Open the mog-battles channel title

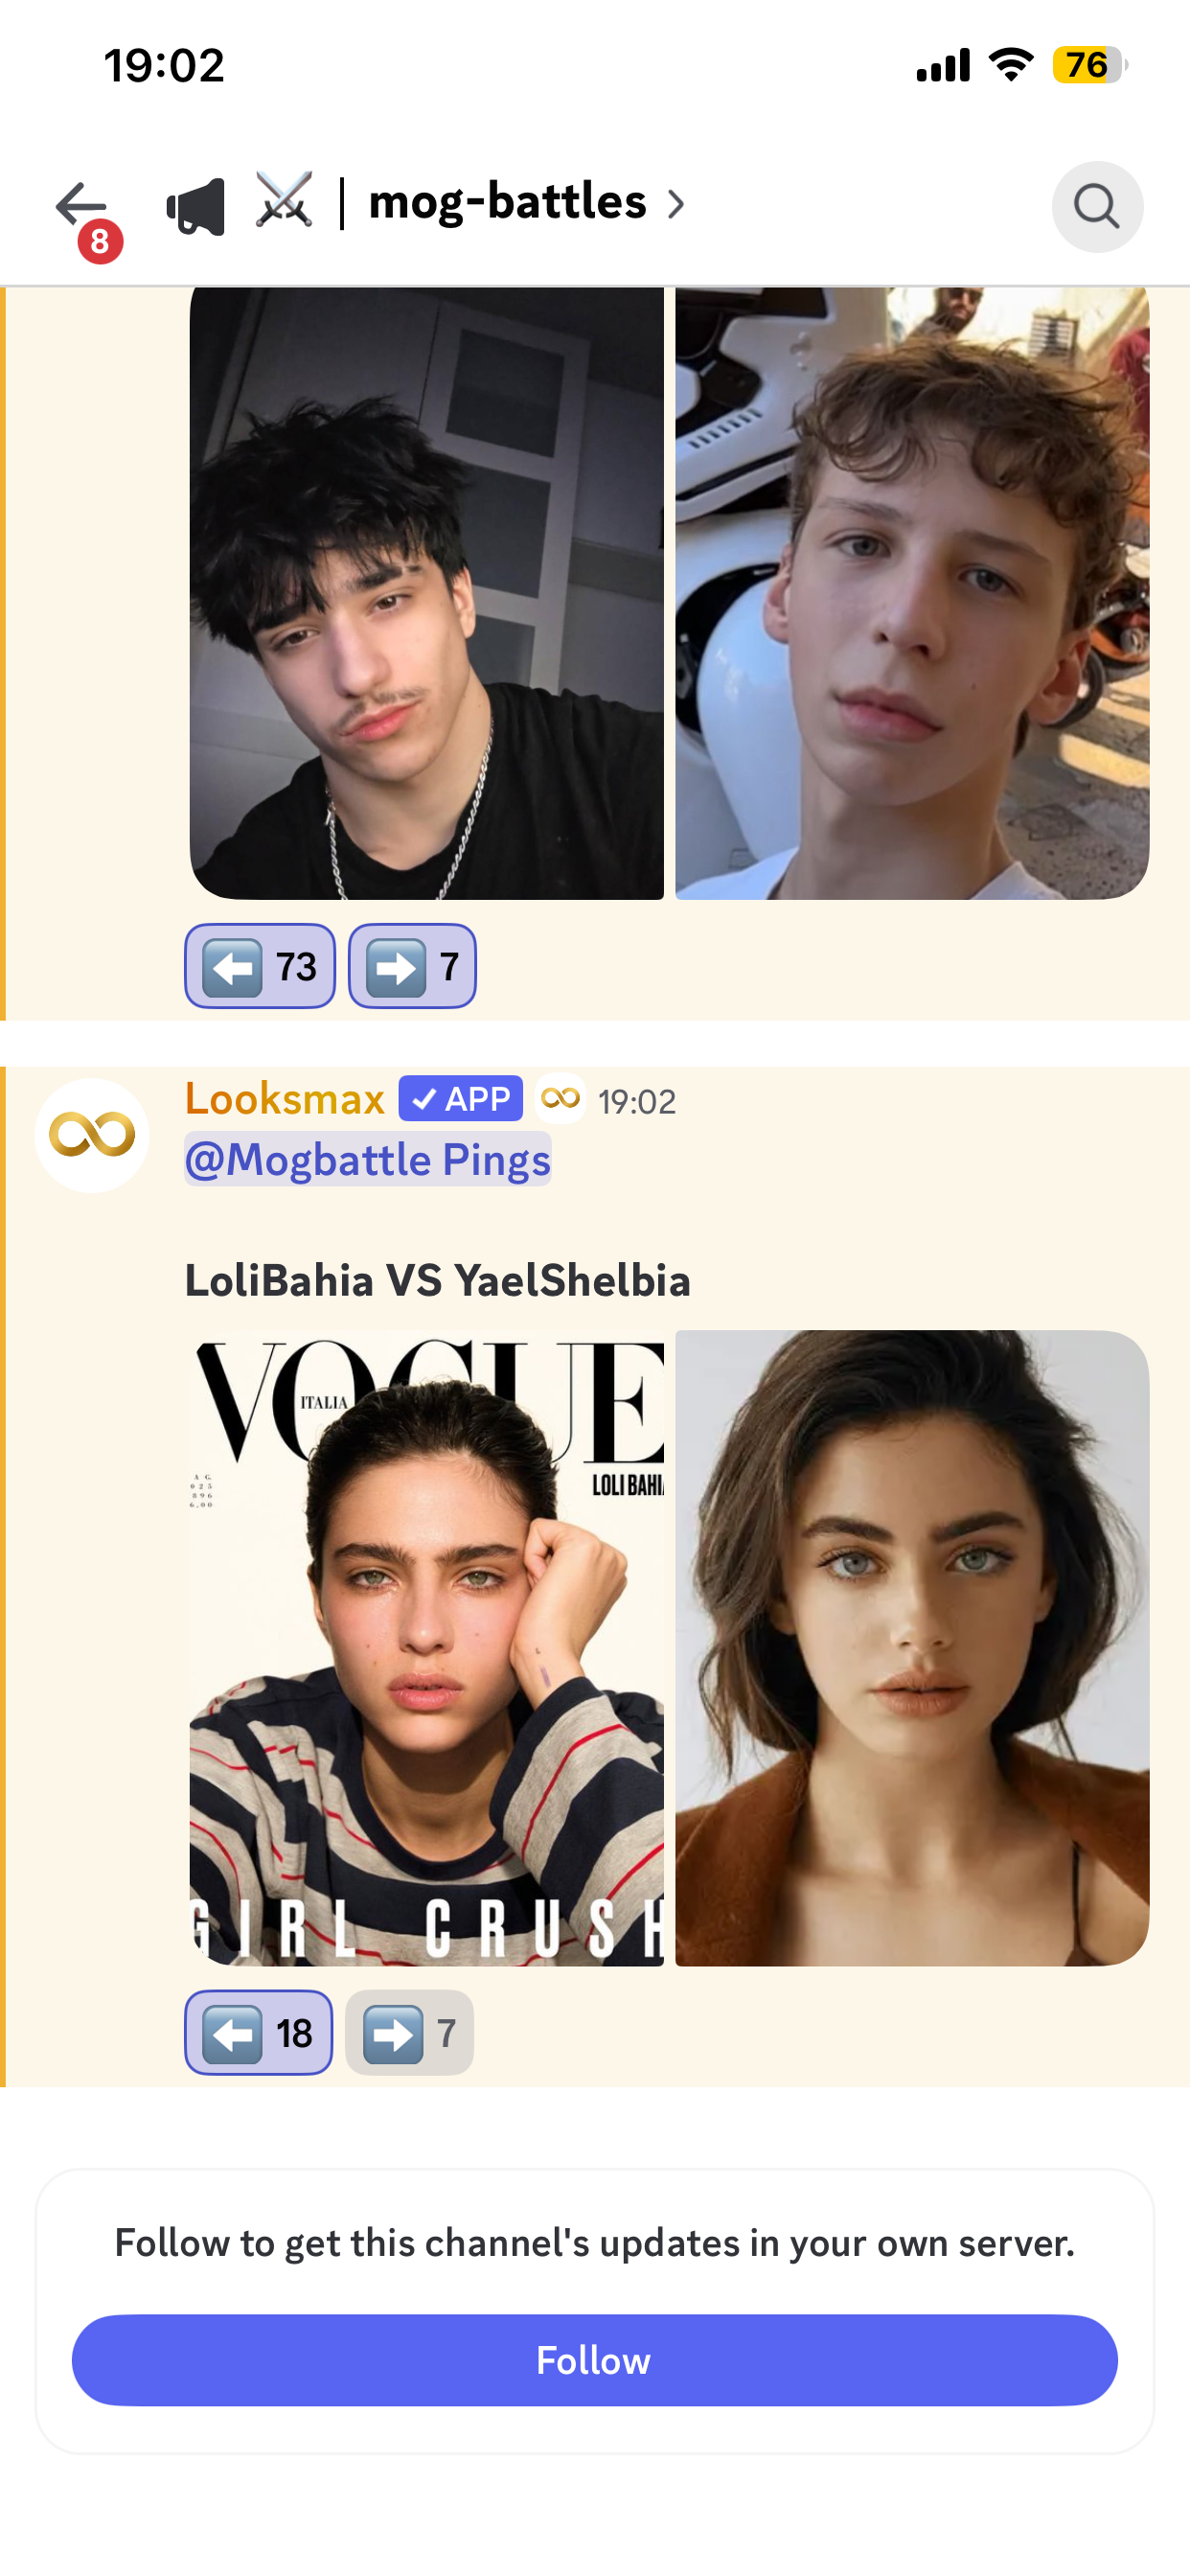click(x=508, y=203)
